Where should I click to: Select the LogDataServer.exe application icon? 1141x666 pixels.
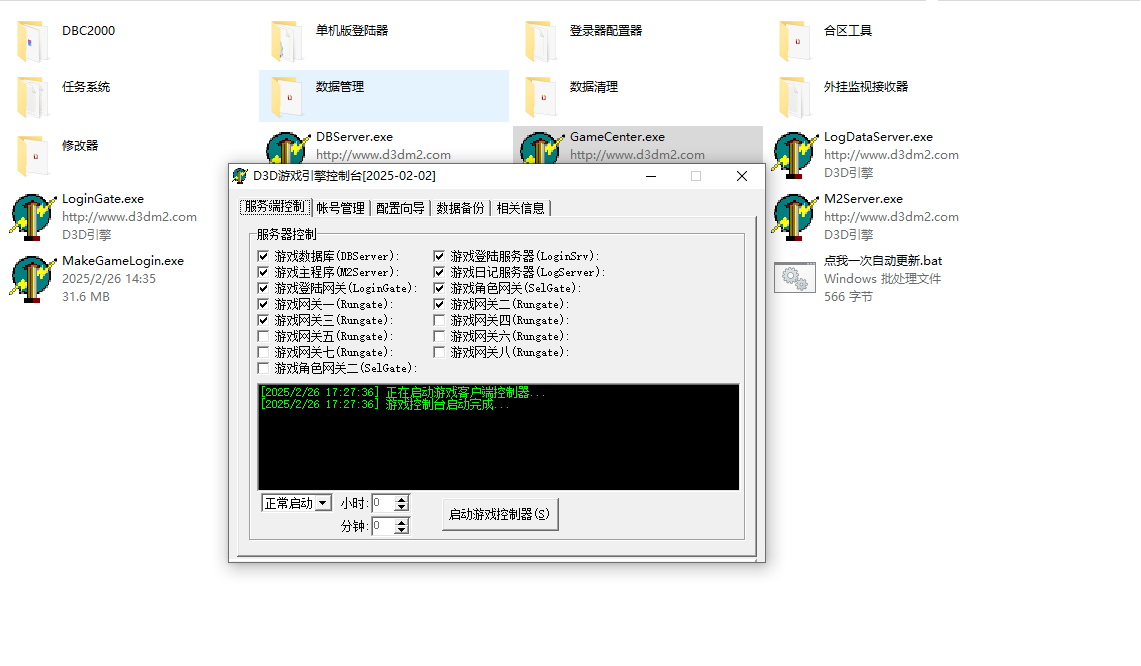795,155
